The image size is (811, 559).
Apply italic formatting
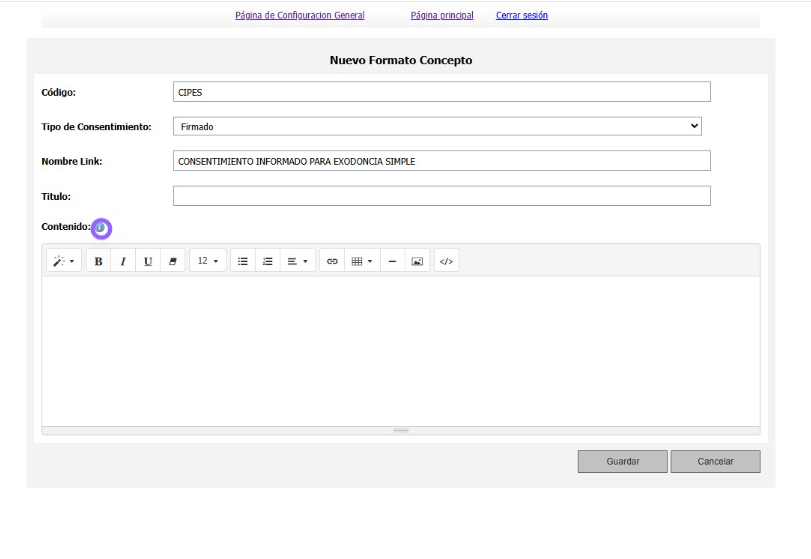point(123,261)
